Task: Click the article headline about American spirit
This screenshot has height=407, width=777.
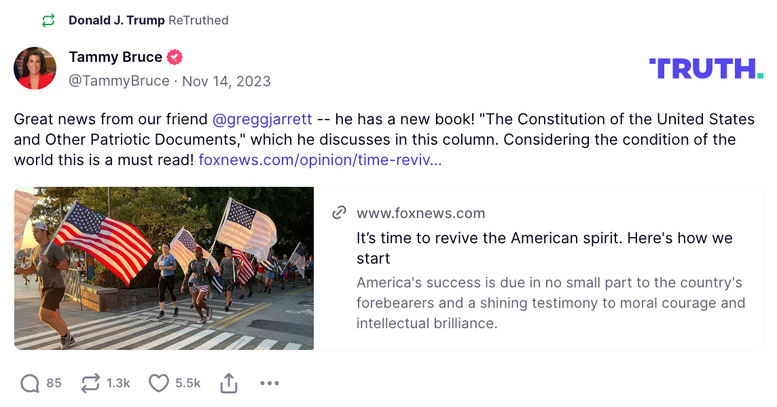Action: point(545,248)
